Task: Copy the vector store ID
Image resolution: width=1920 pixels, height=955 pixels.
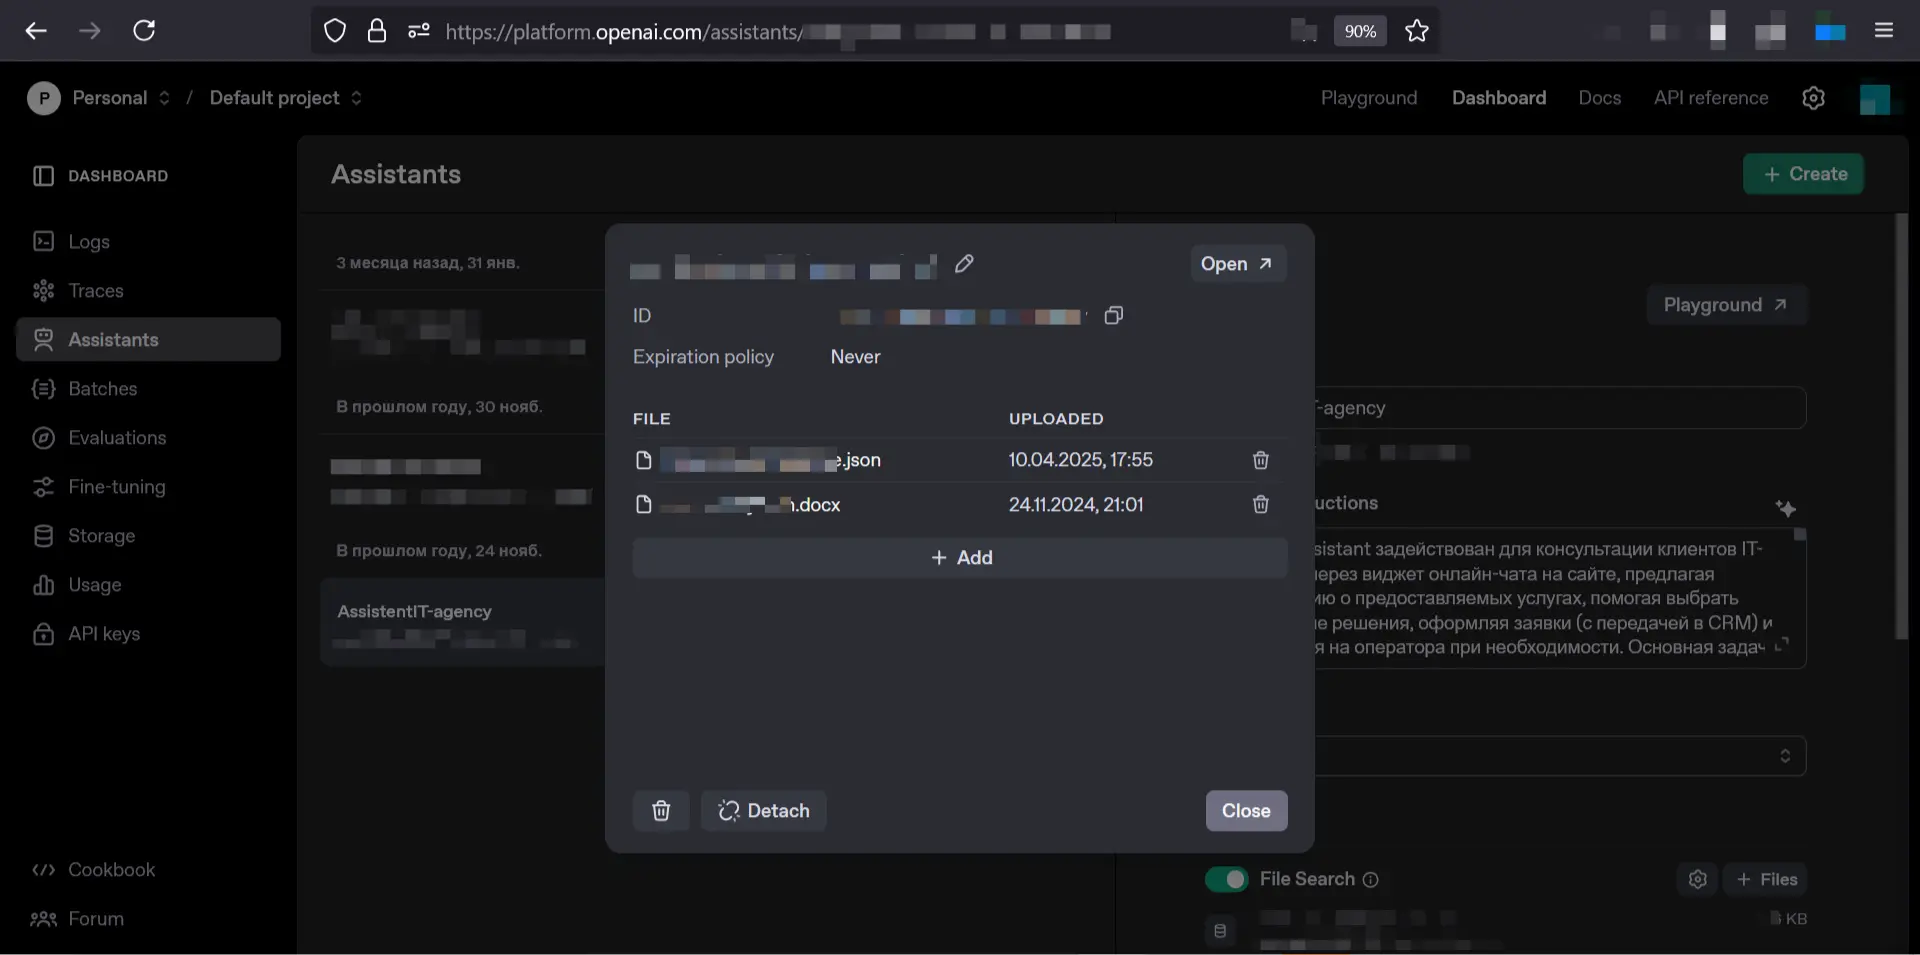Action: (1114, 316)
